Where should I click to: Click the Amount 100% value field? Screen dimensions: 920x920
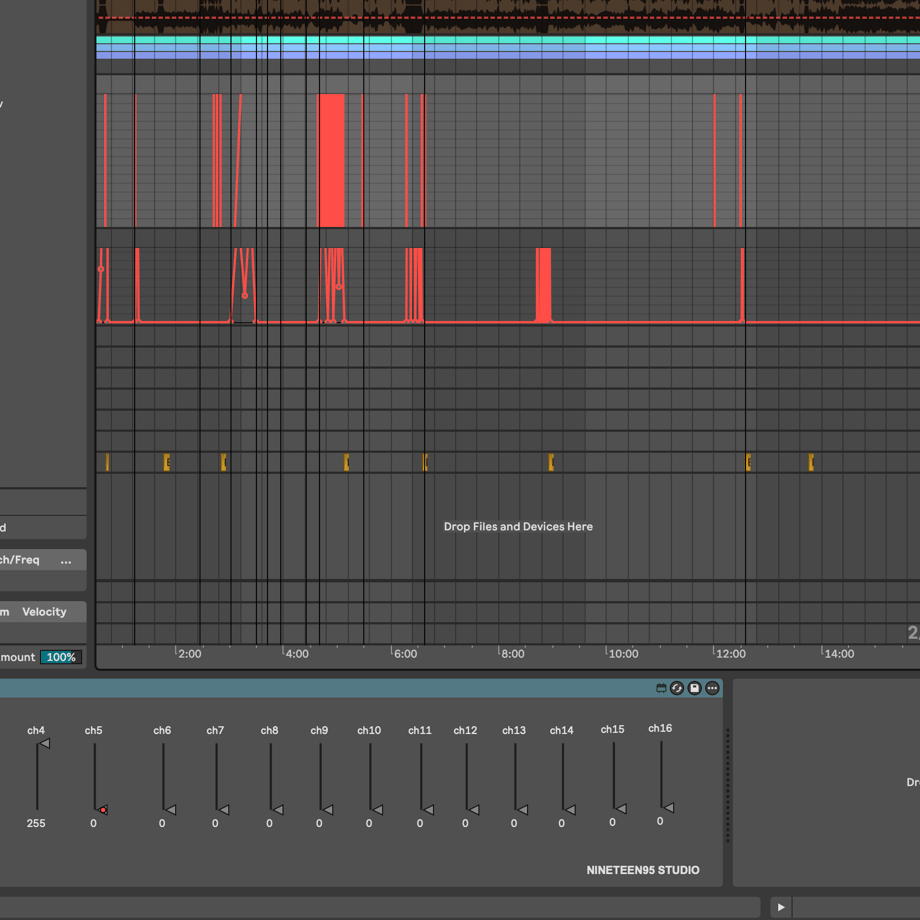(61, 657)
